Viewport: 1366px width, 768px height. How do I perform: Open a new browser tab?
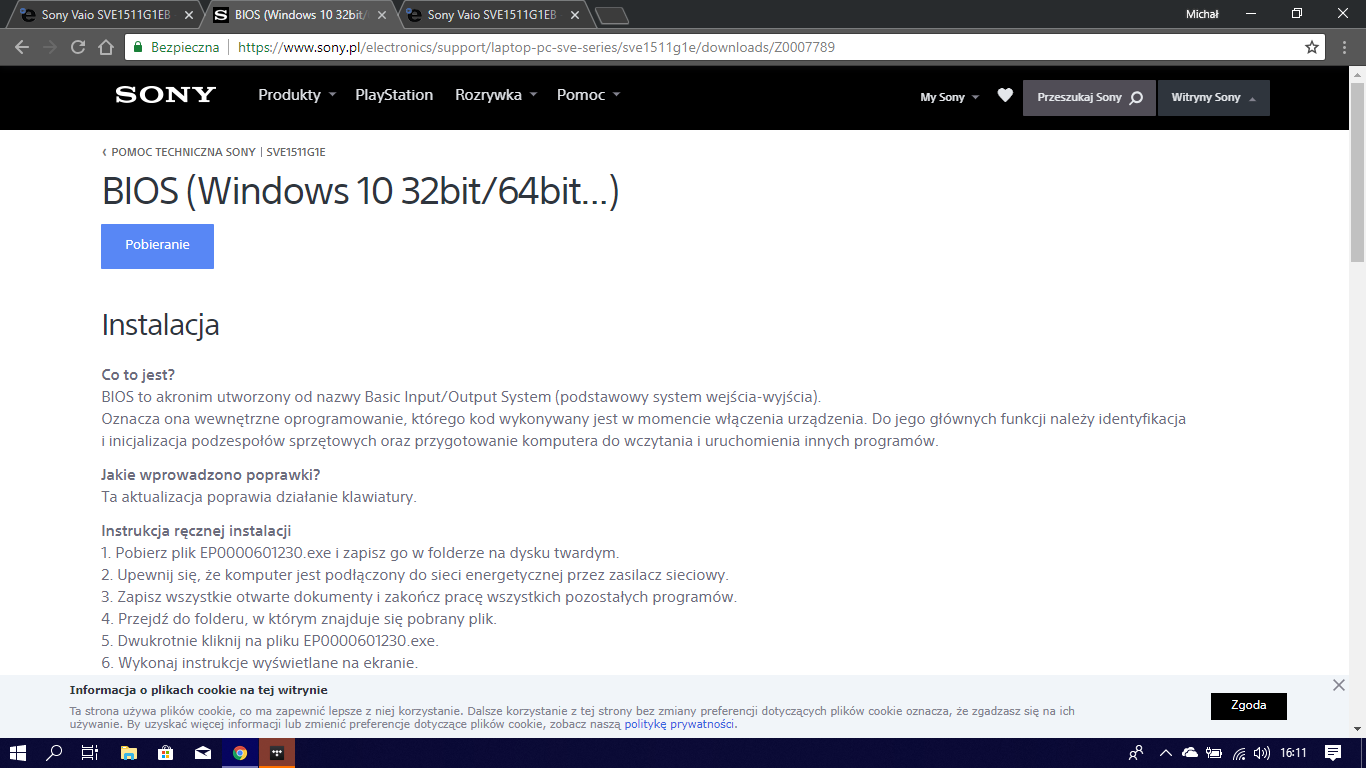tap(612, 15)
